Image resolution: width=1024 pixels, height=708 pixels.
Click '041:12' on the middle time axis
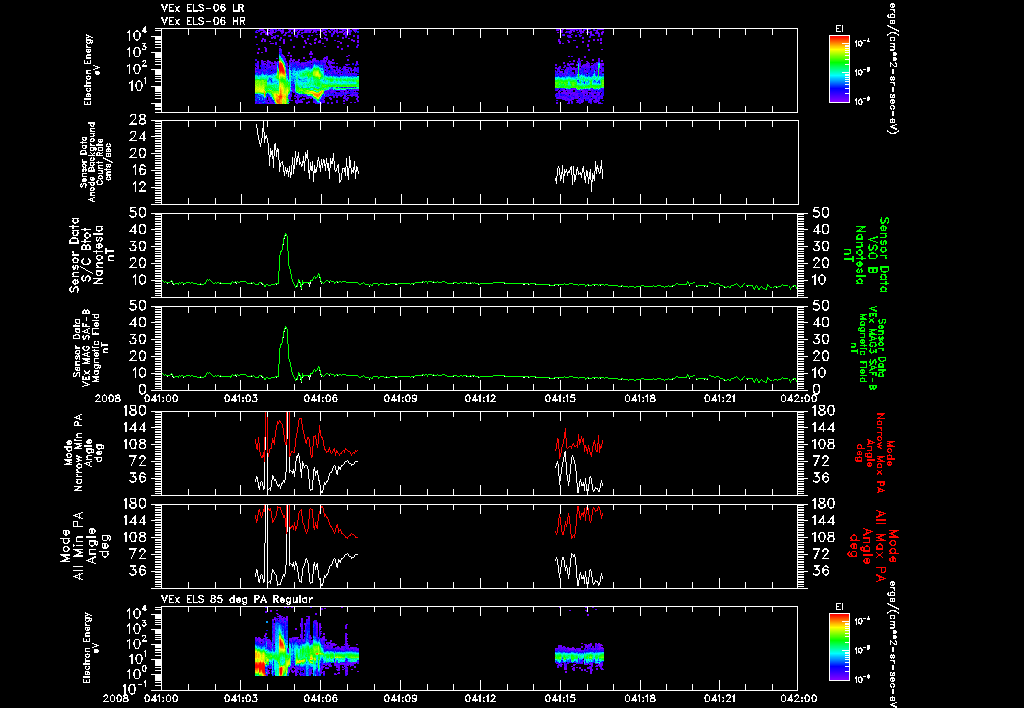480,398
